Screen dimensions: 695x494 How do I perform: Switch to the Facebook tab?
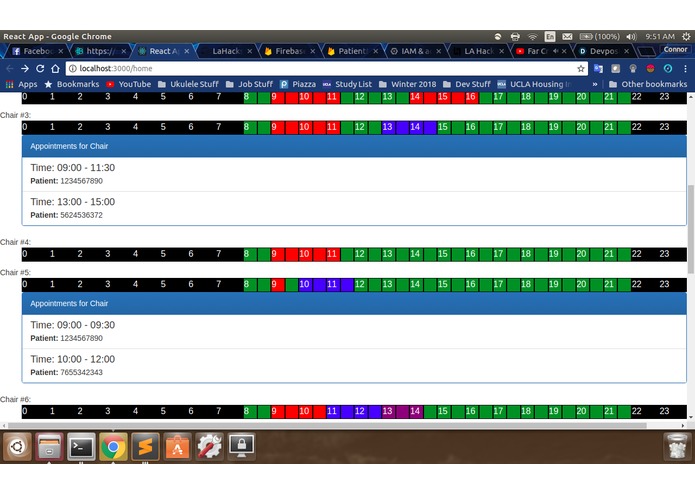37,51
